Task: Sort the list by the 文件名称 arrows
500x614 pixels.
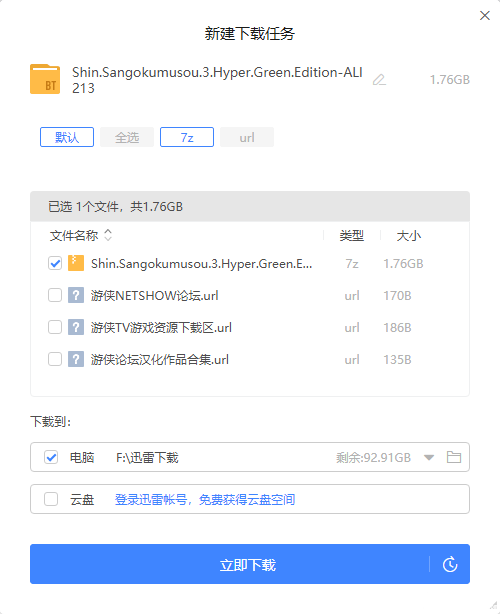Action: [x=108, y=235]
